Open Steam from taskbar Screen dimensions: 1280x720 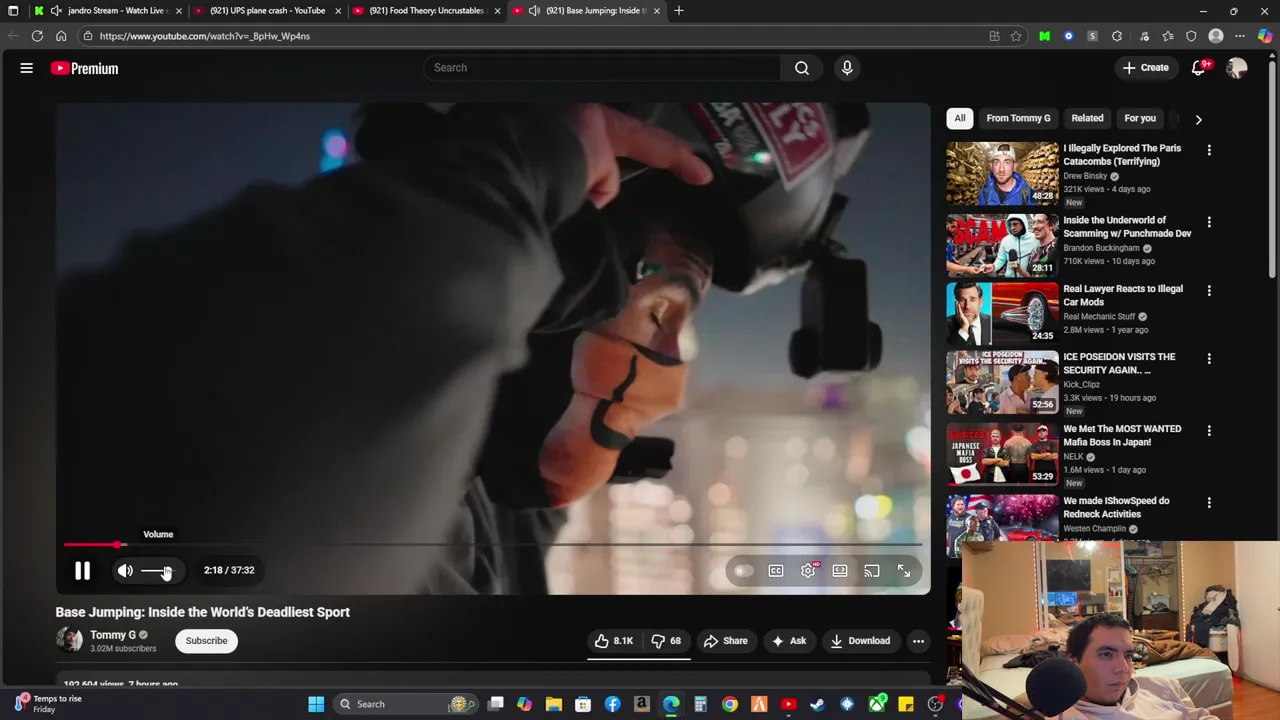click(x=817, y=704)
